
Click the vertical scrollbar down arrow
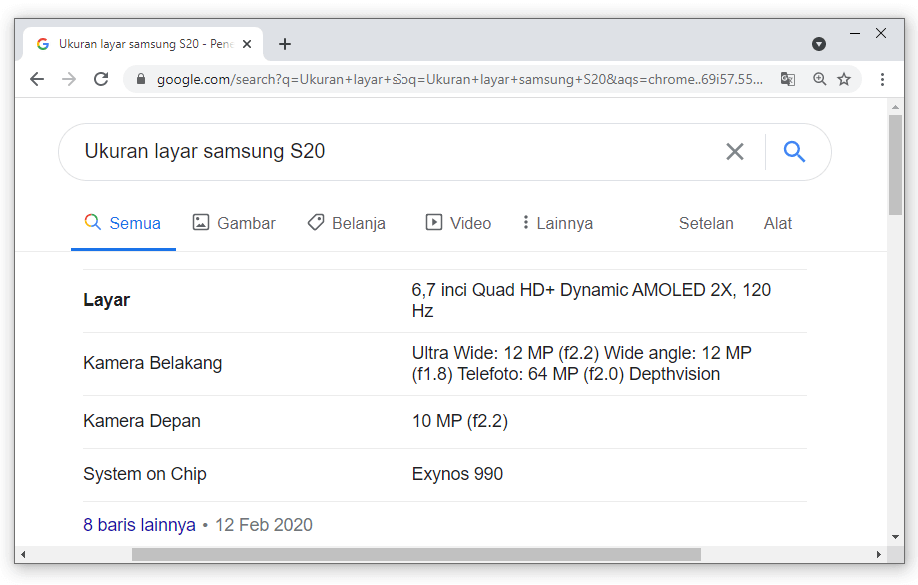point(895,537)
